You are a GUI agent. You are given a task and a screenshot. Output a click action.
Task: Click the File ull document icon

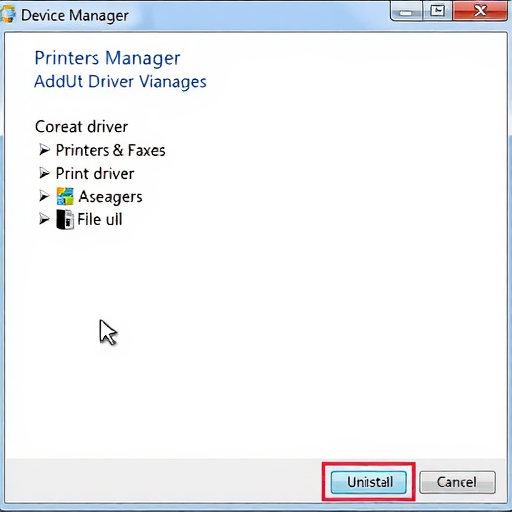[x=65, y=219]
